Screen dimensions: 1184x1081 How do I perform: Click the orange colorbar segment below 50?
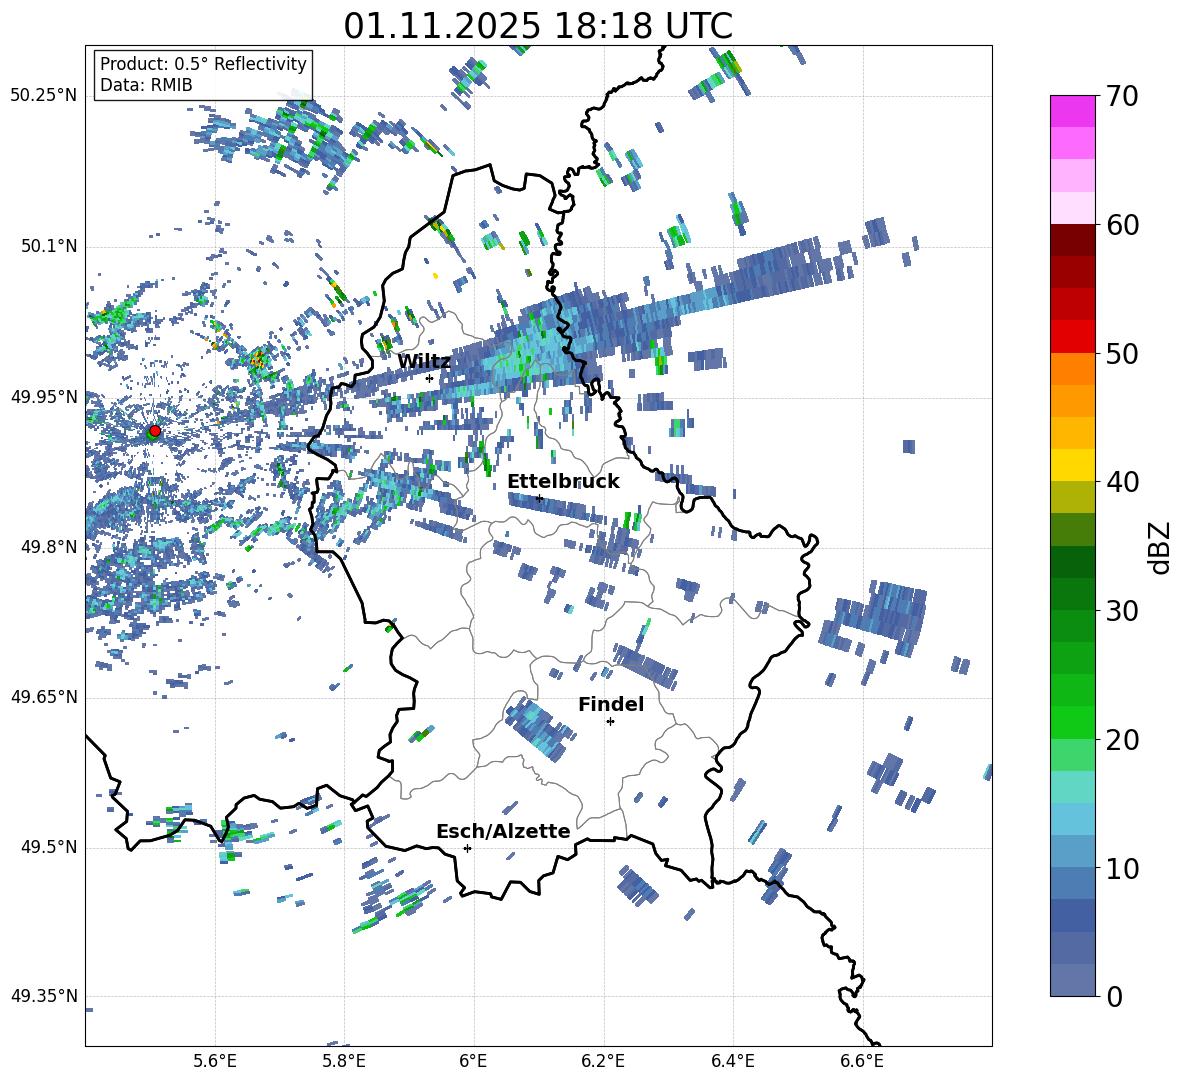pos(1072,369)
